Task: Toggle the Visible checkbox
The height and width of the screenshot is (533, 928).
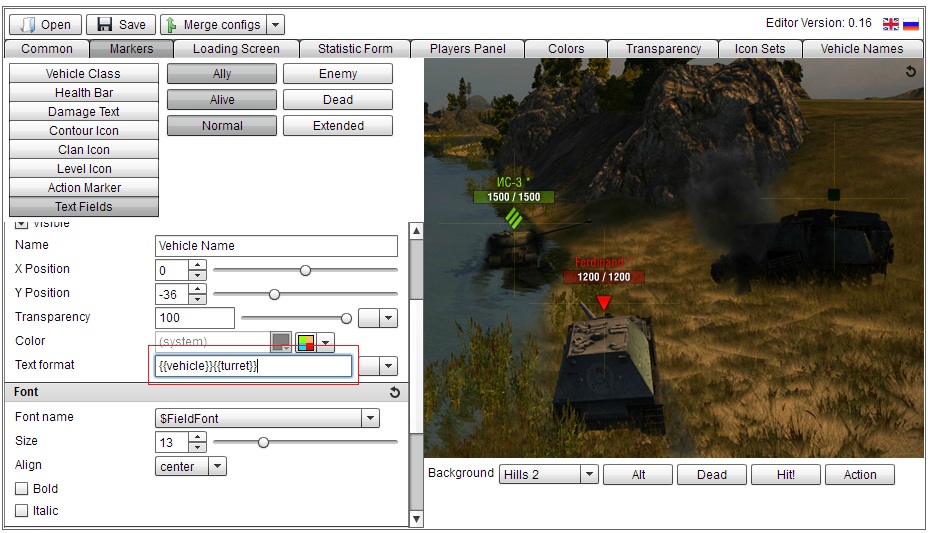Action: (21, 224)
